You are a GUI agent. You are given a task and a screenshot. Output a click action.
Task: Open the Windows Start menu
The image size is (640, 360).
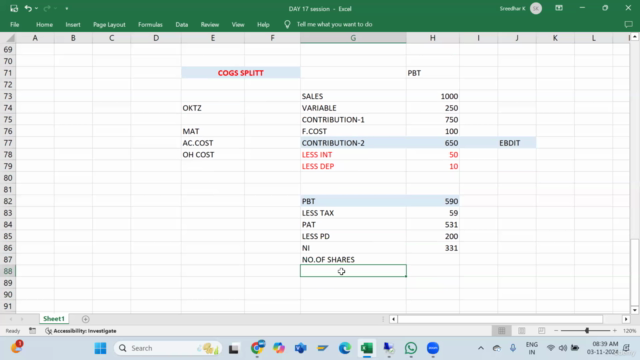100,348
